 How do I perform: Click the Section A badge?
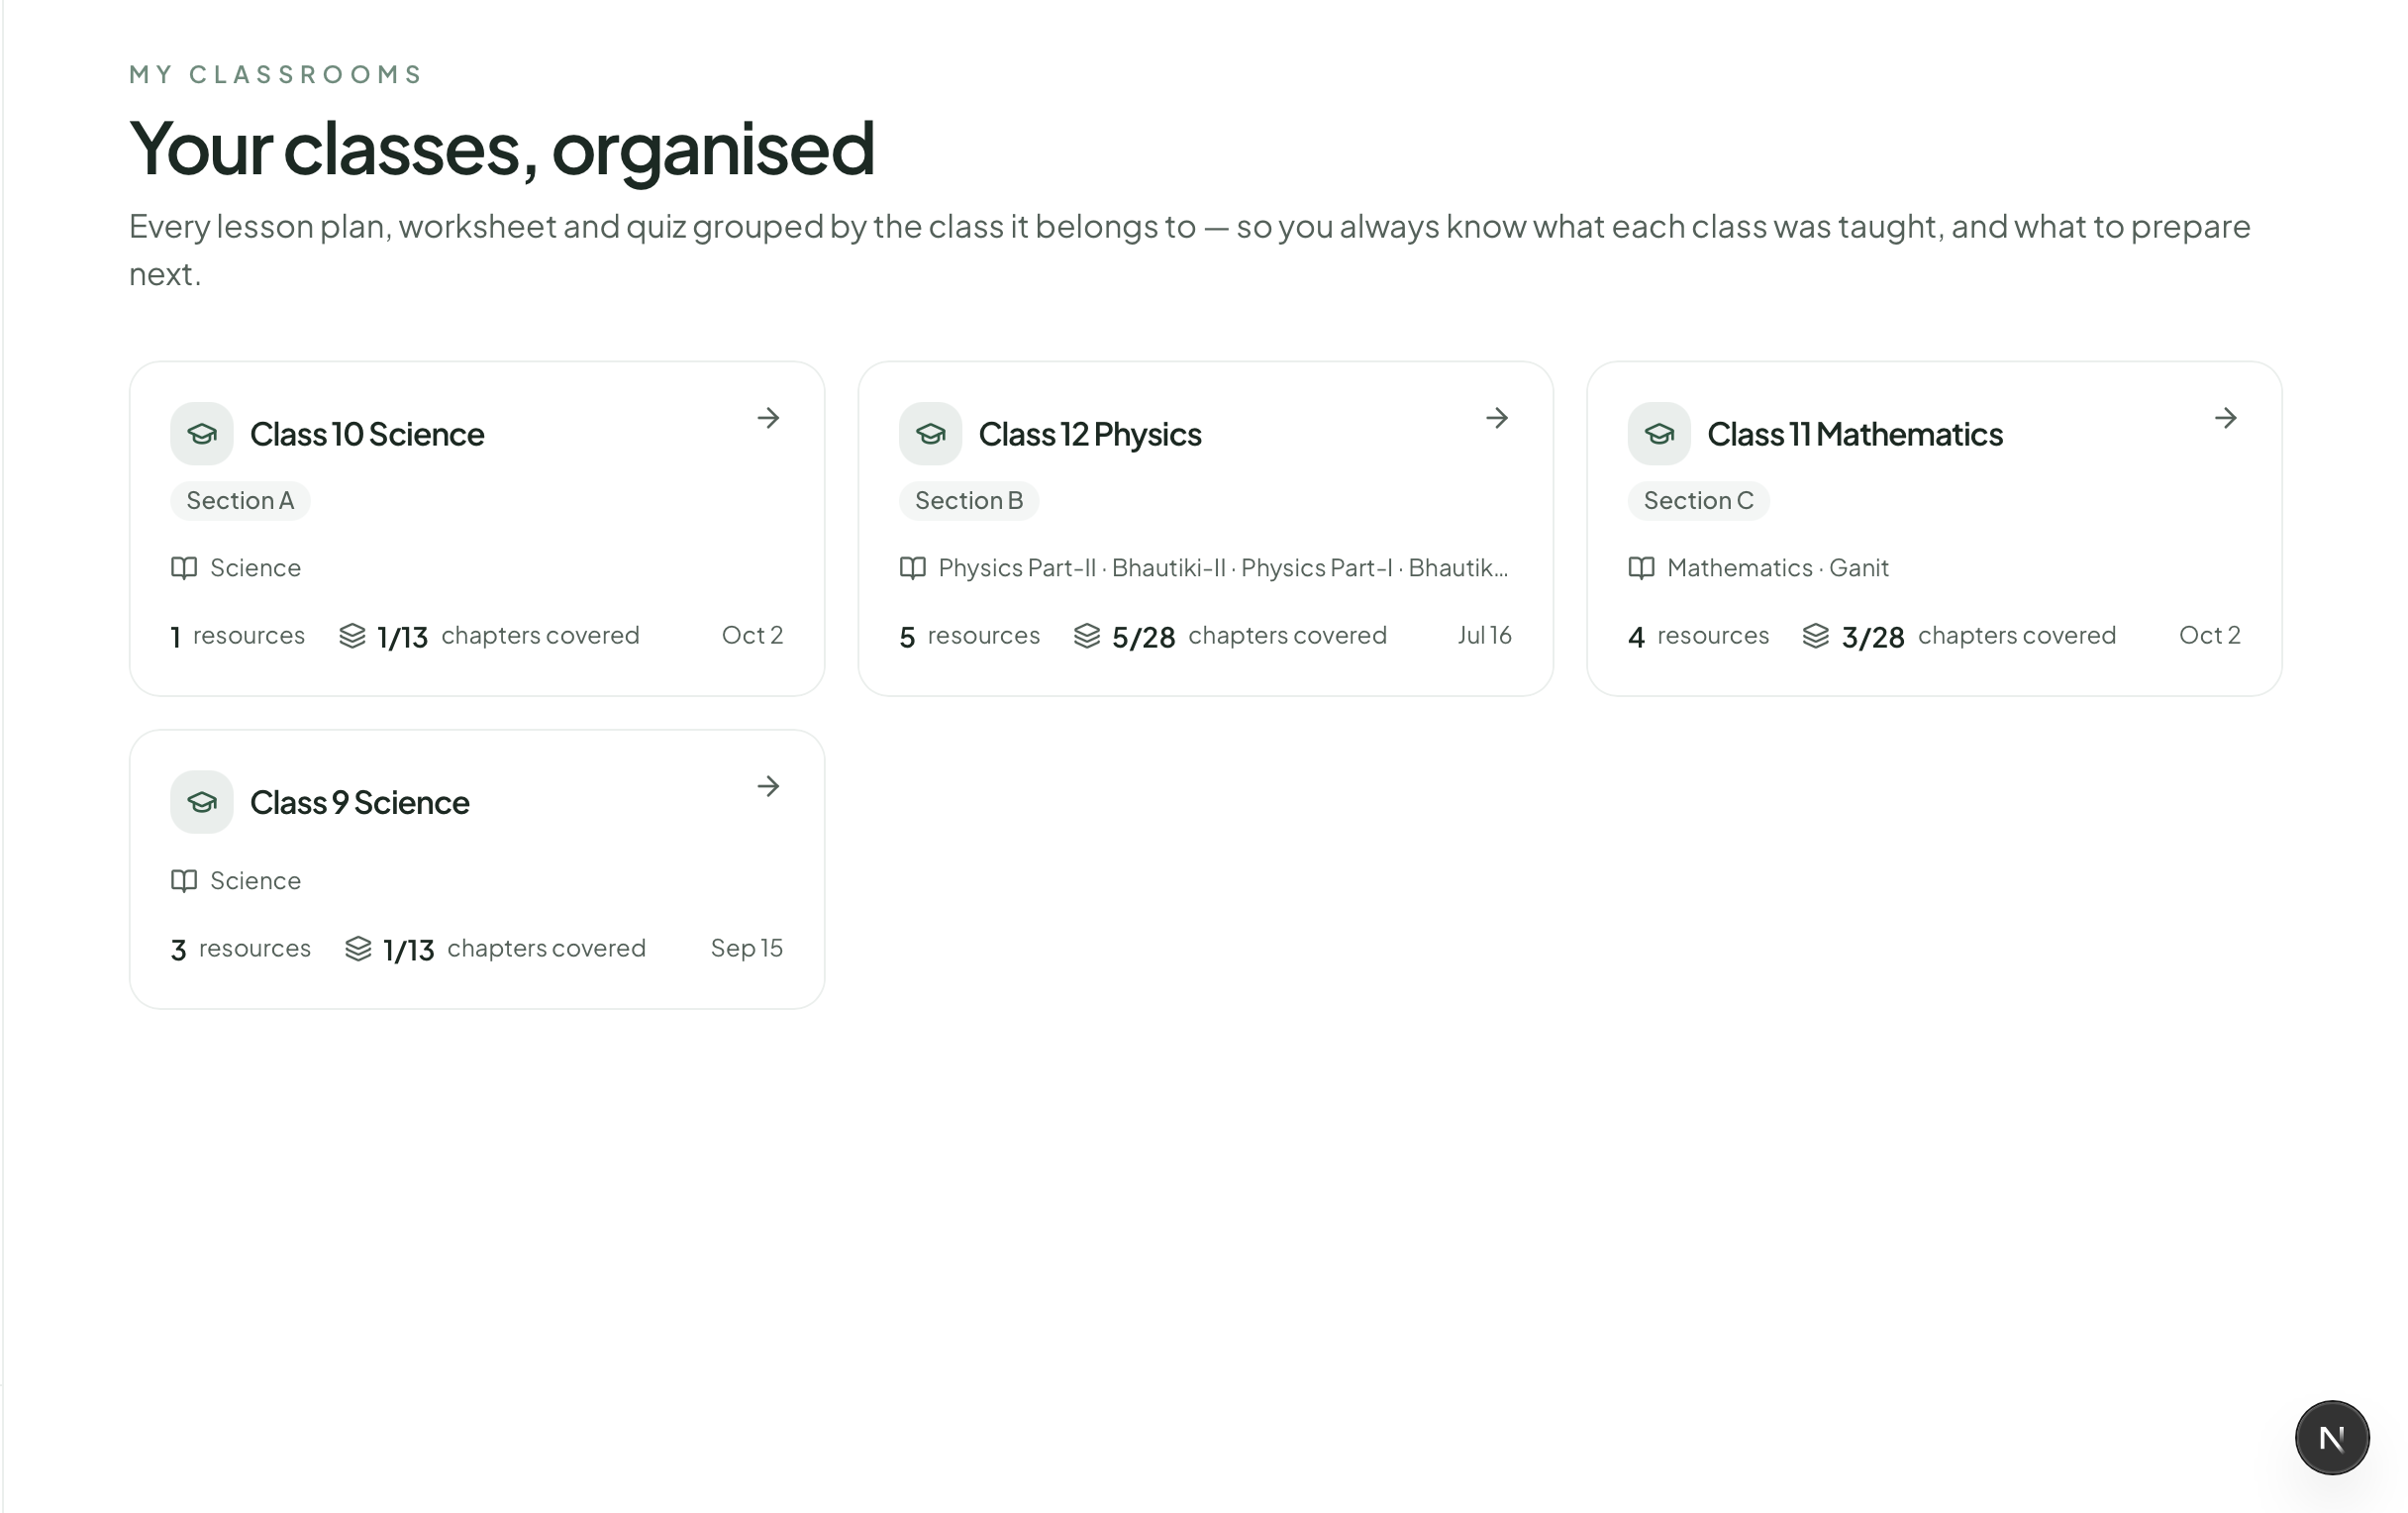coord(240,500)
